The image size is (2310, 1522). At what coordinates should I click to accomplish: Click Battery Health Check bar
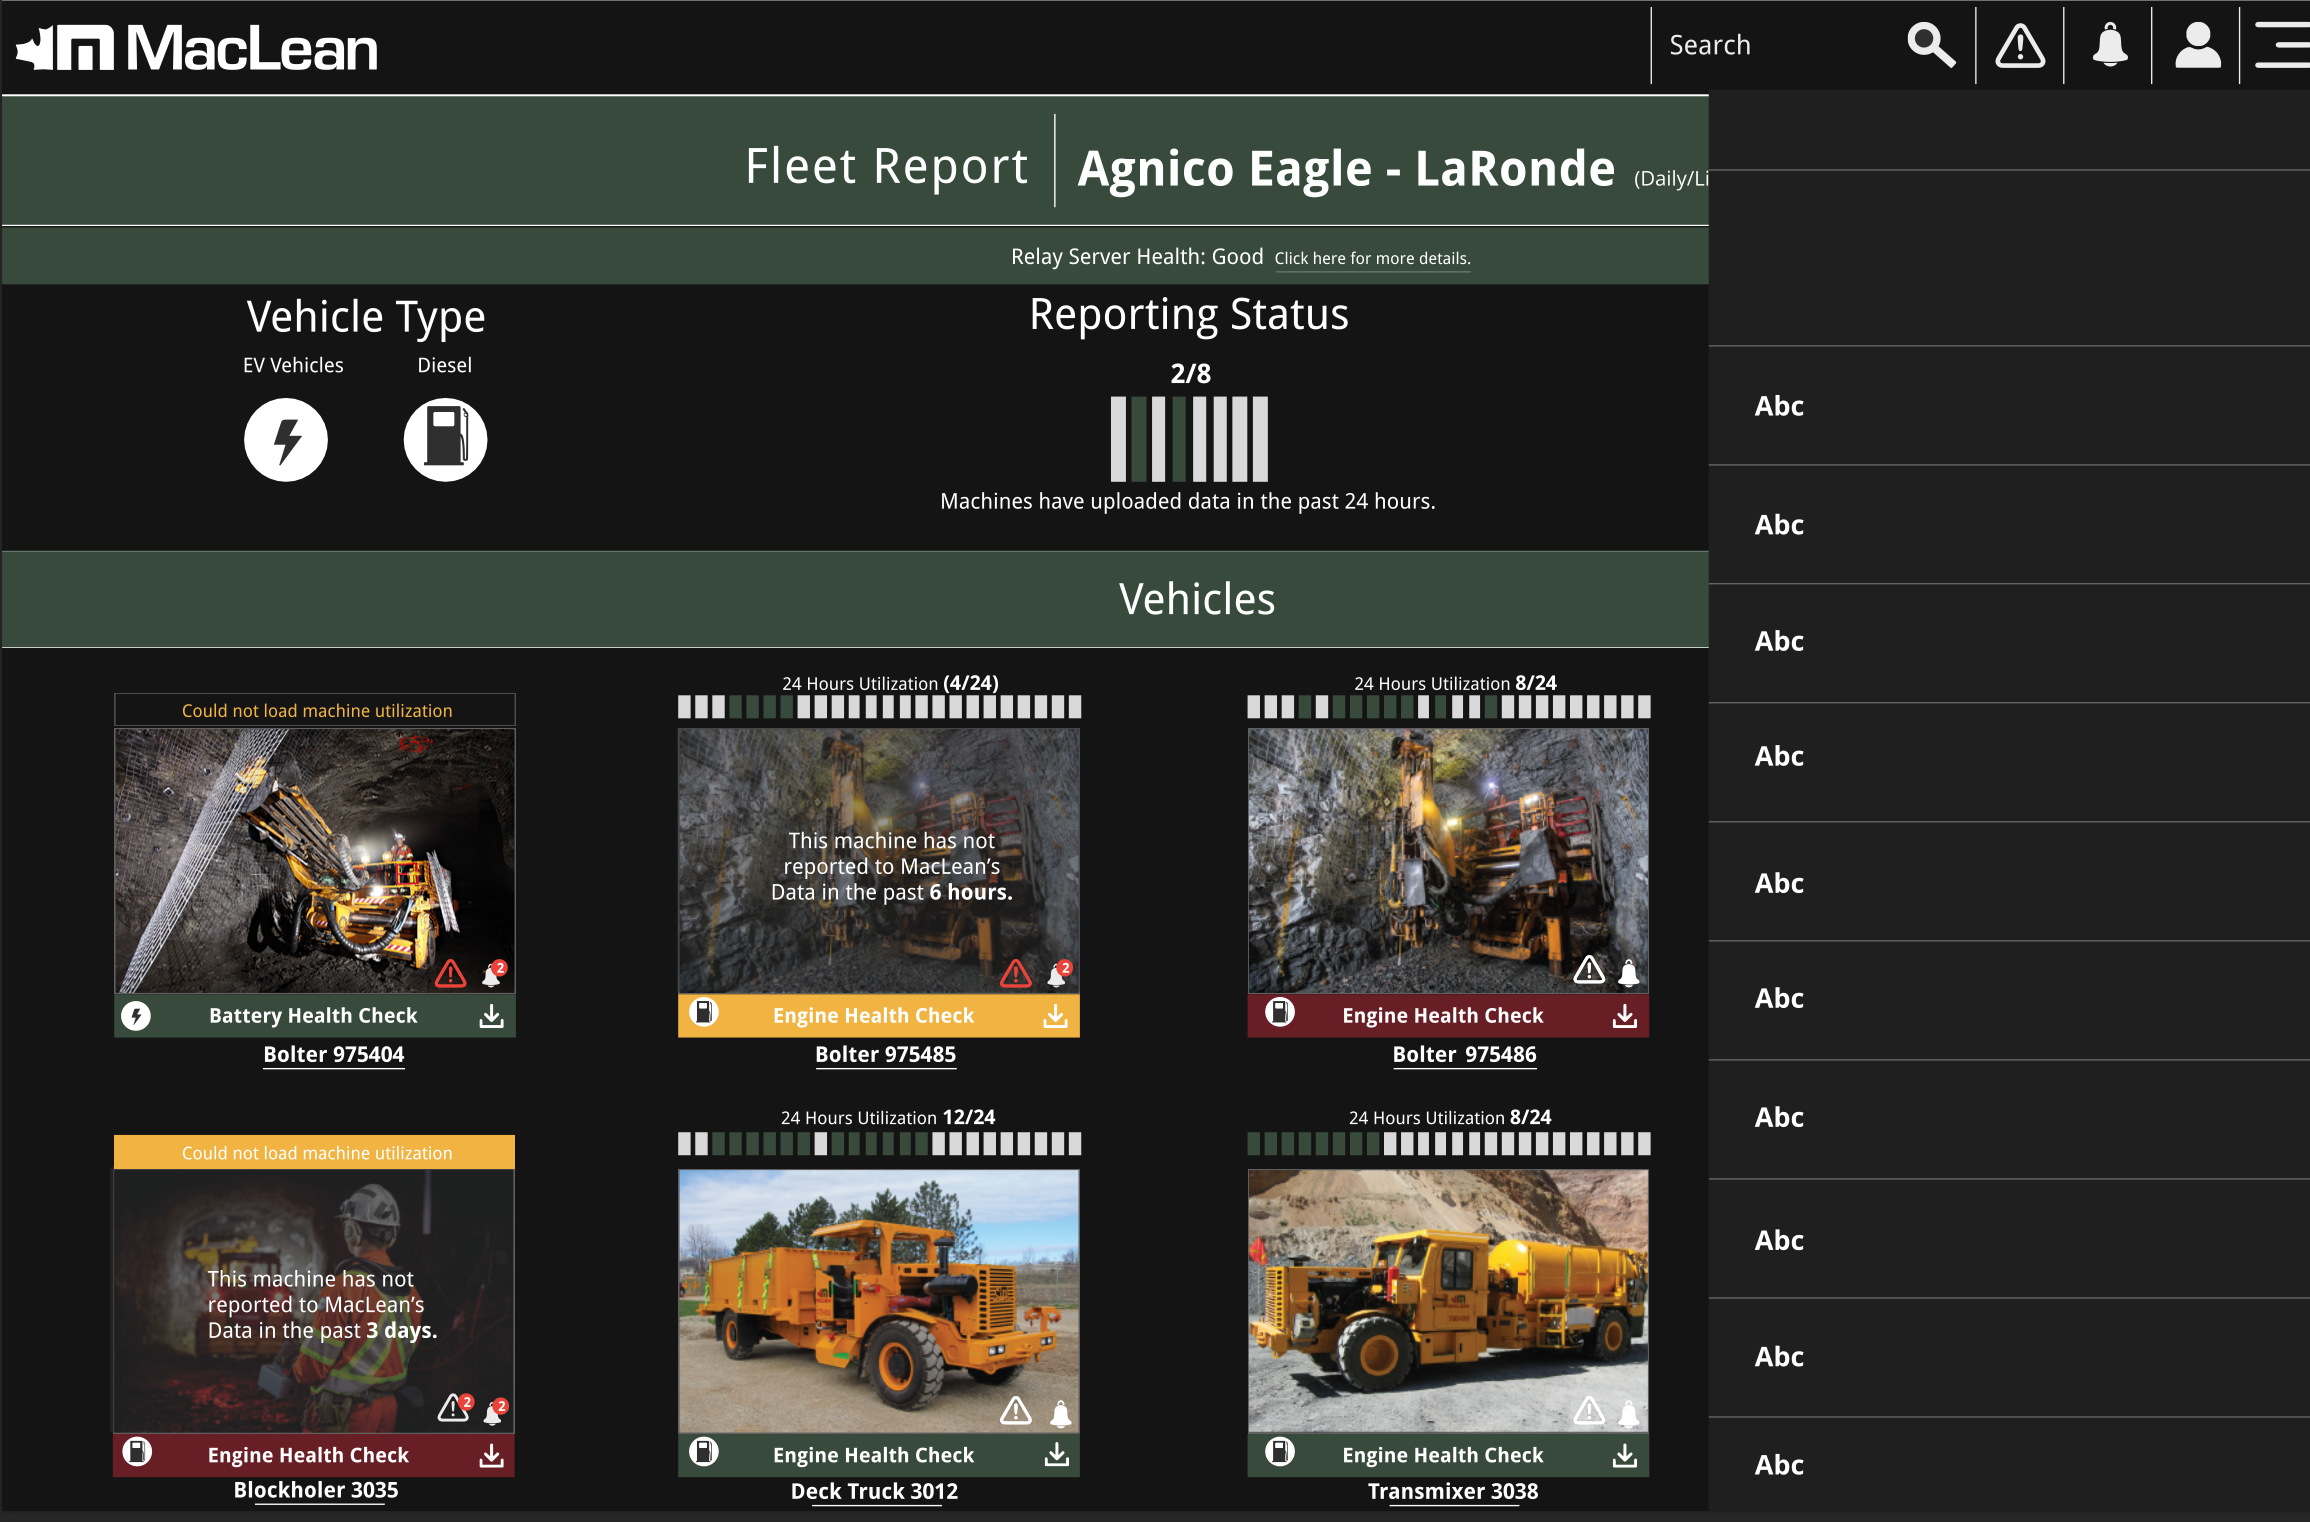[x=313, y=1016]
